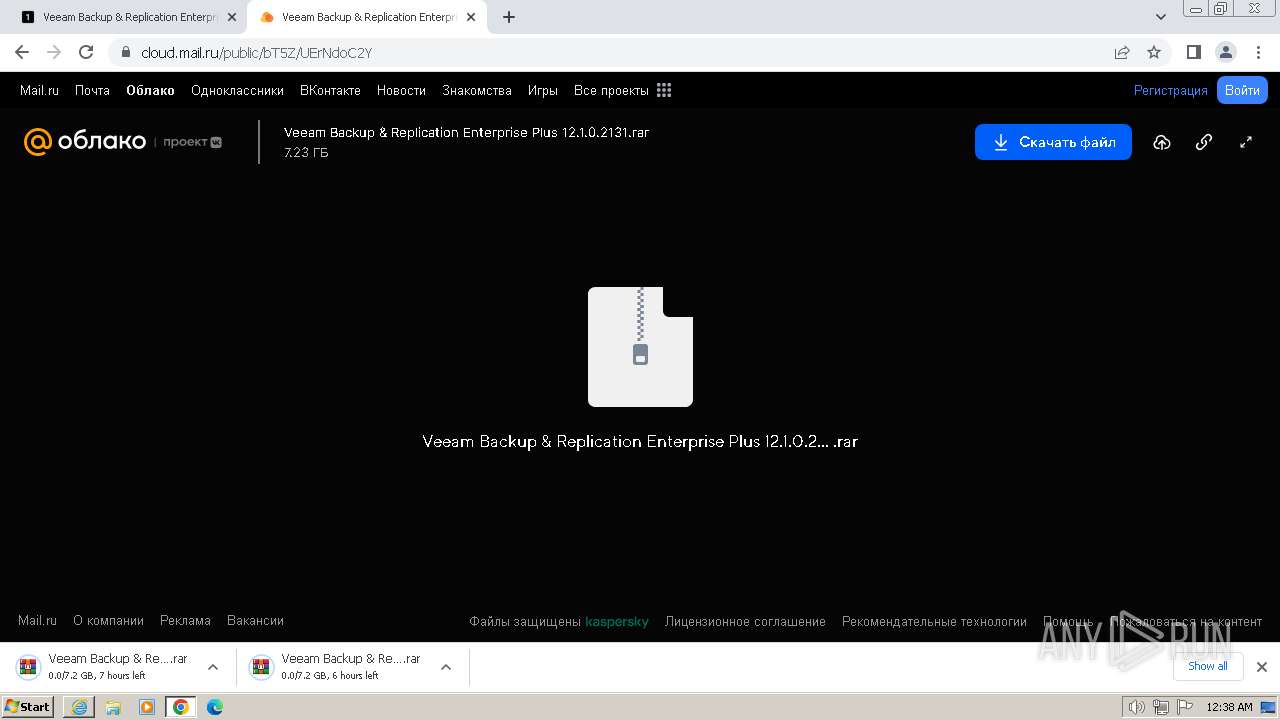The height and width of the screenshot is (720, 1280).
Task: Toggle the browser side panel icon
Action: point(1194,52)
